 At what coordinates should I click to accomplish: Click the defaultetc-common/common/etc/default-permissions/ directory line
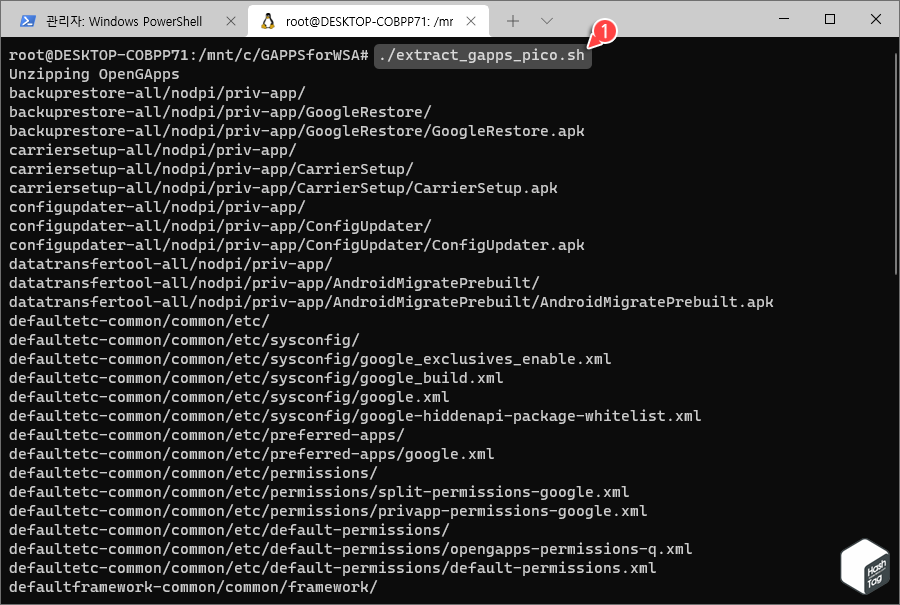point(229,530)
